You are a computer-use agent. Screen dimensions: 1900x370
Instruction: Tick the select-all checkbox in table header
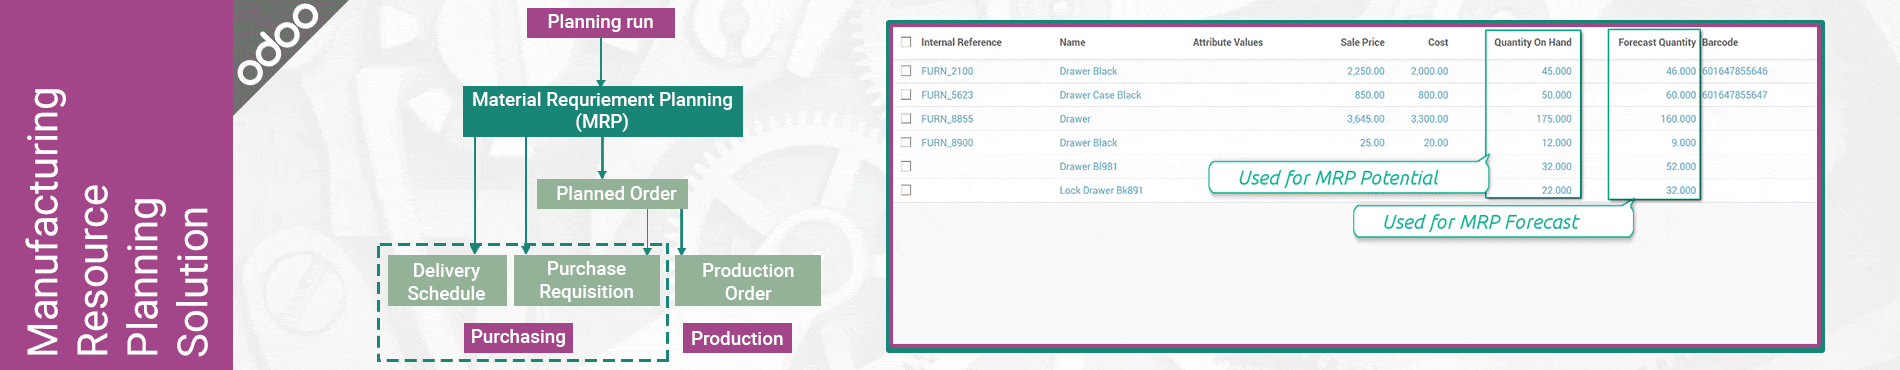pos(906,42)
